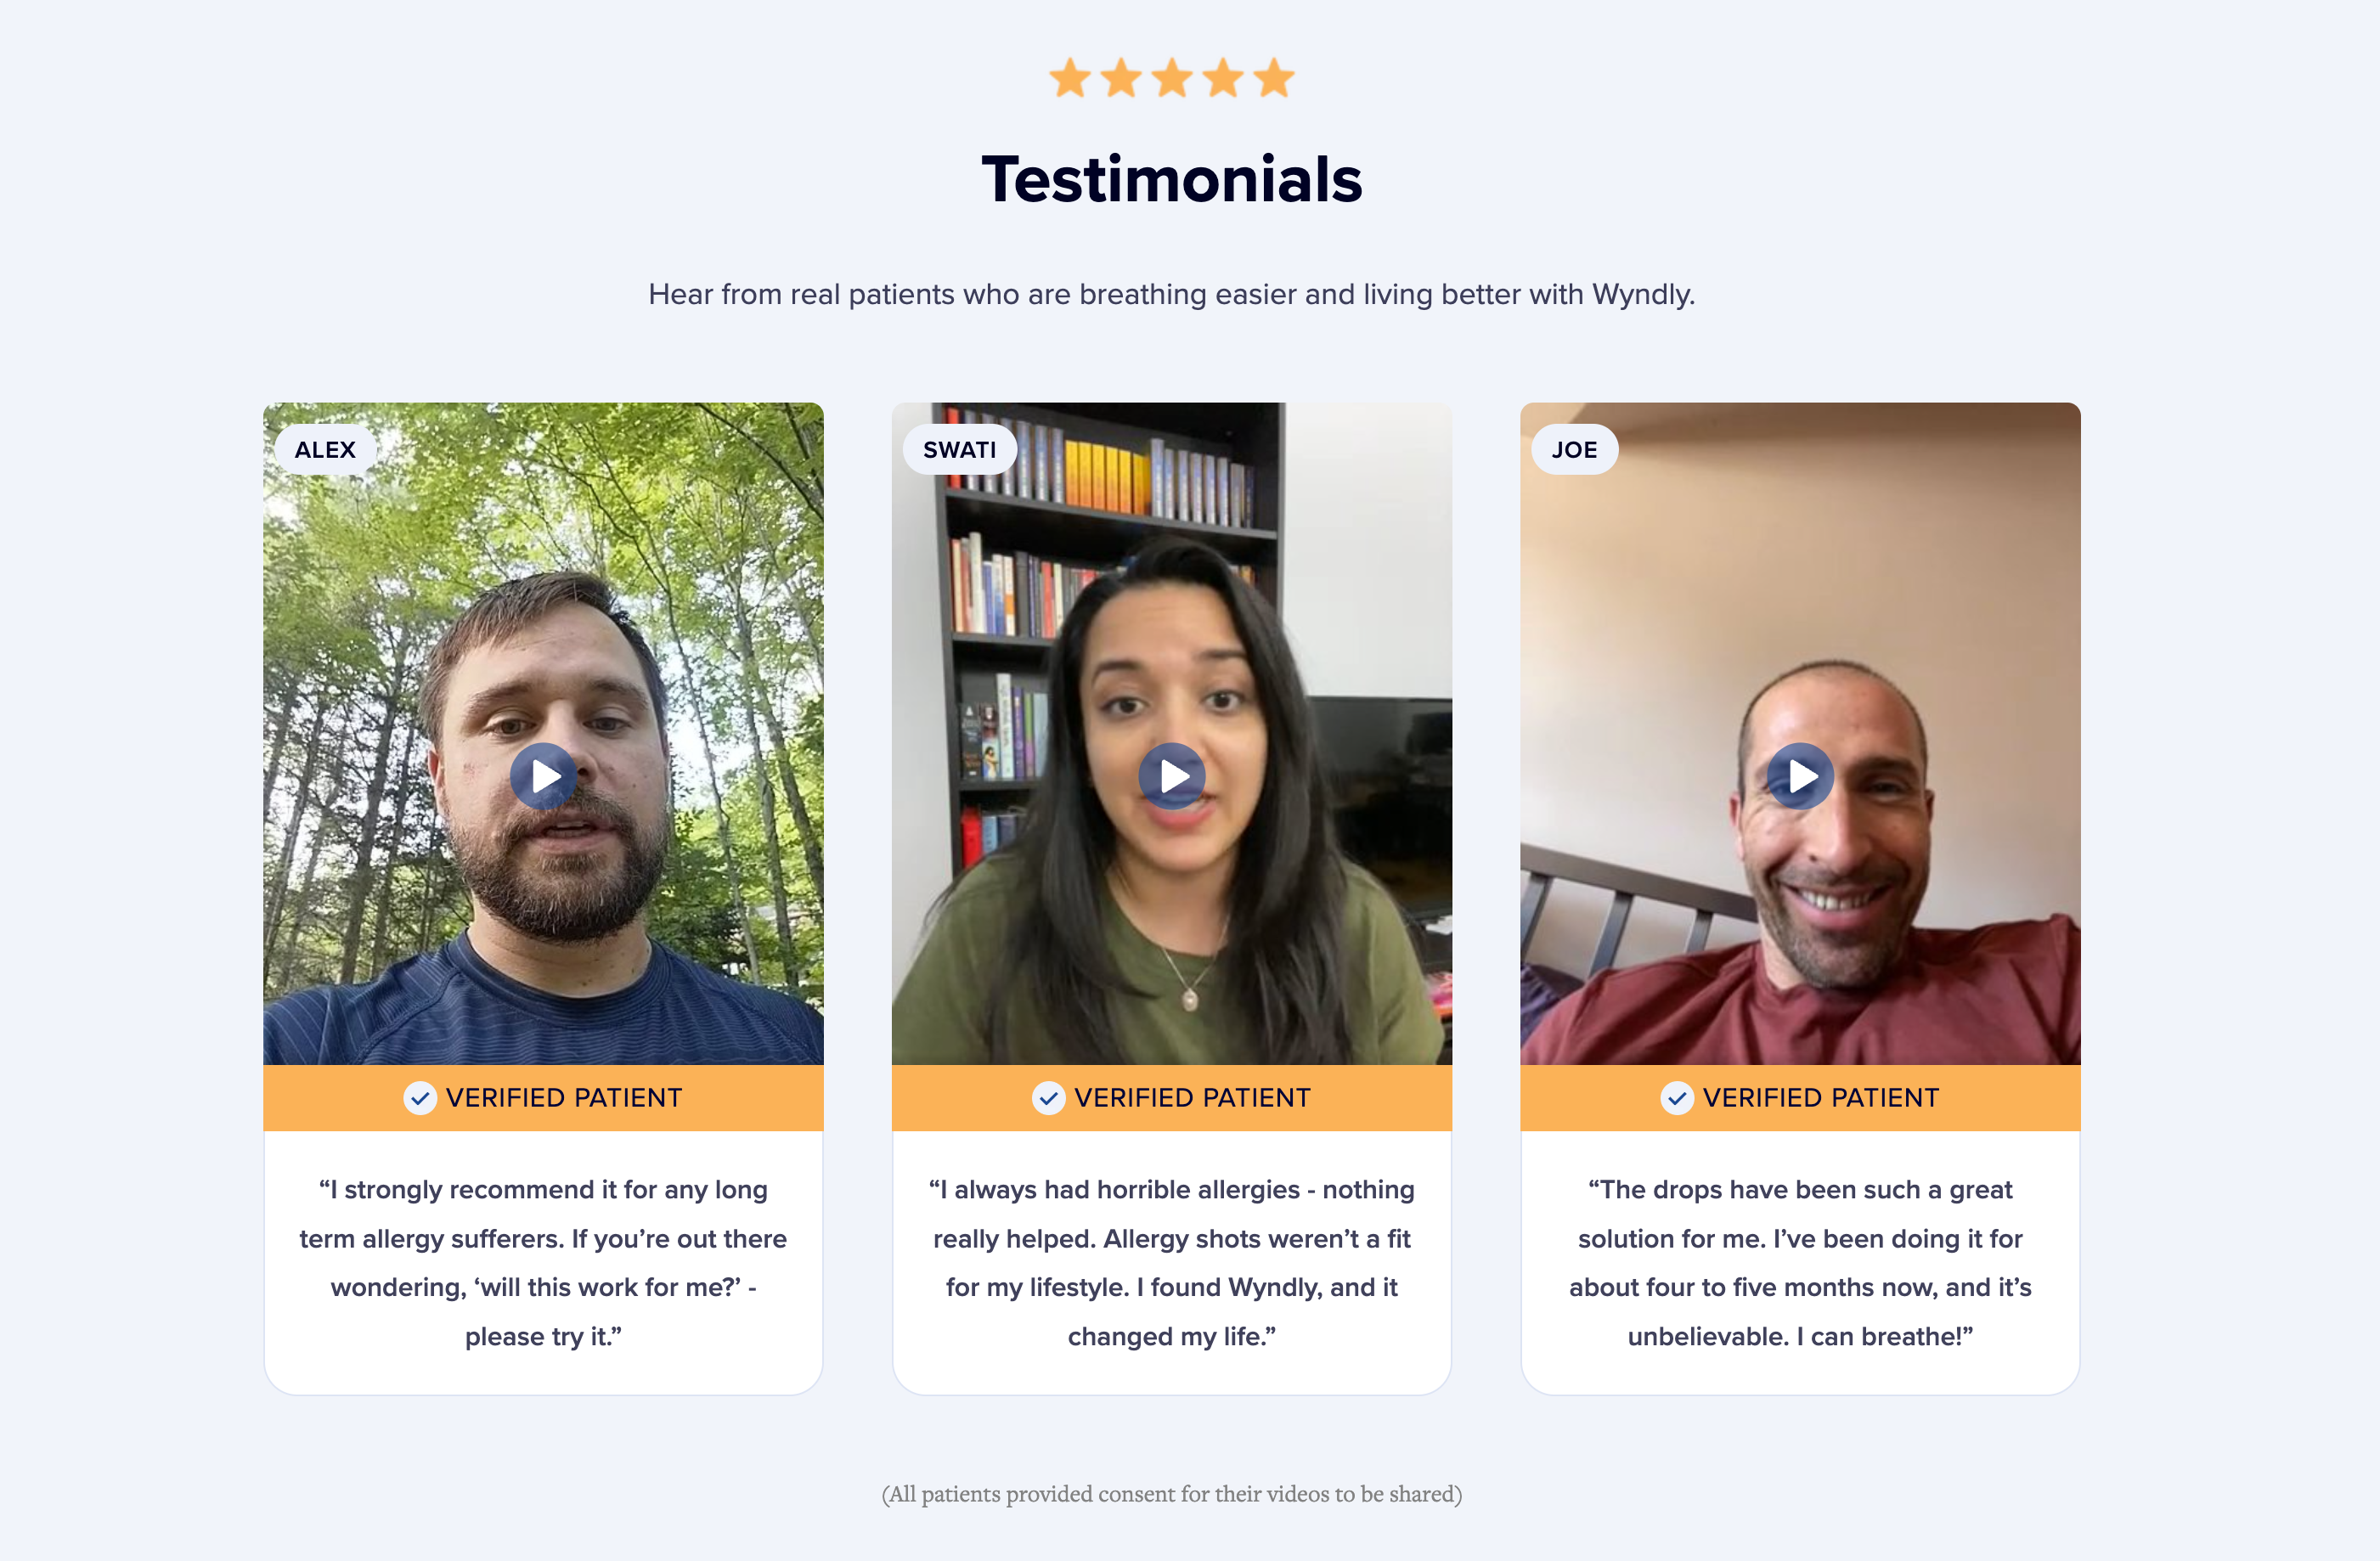This screenshot has width=2380, height=1561.
Task: Click the 'Hear from real patients' subtitle
Action: [1172, 294]
